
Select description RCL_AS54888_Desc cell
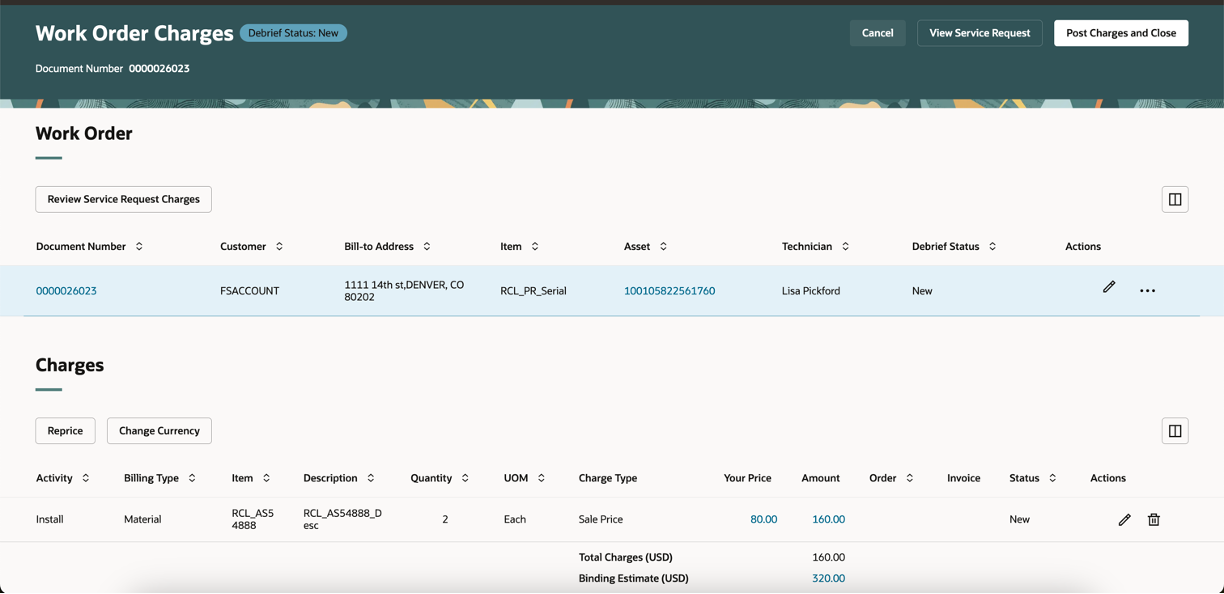point(342,519)
